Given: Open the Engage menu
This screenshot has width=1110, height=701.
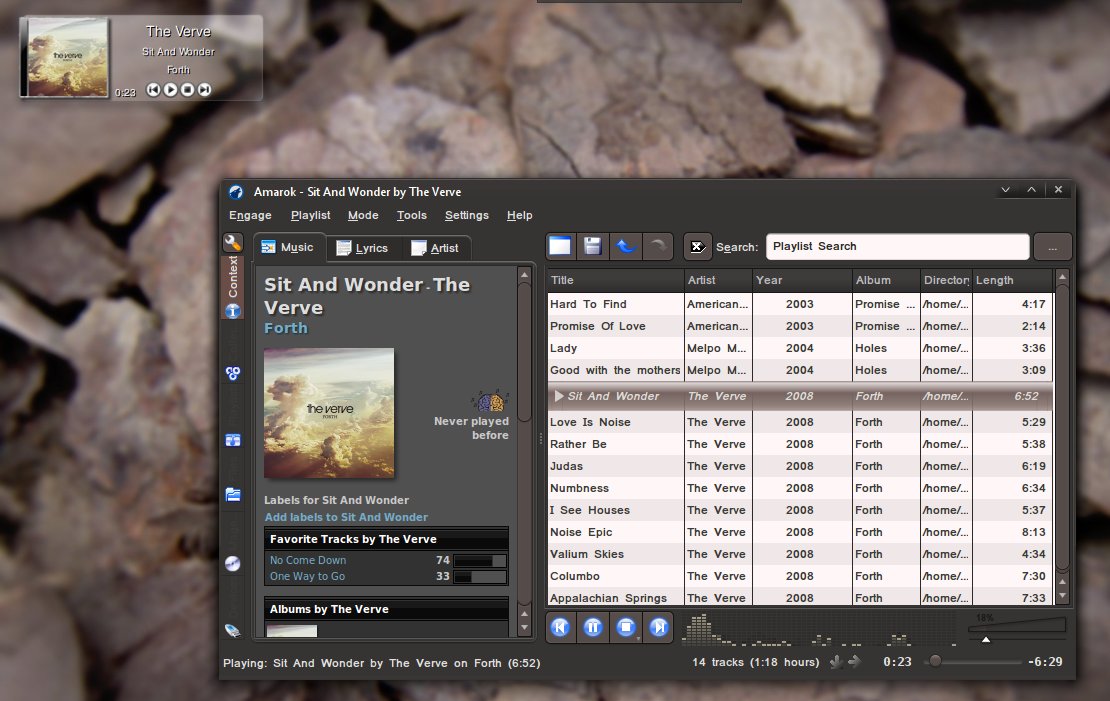Looking at the screenshot, I should 250,215.
